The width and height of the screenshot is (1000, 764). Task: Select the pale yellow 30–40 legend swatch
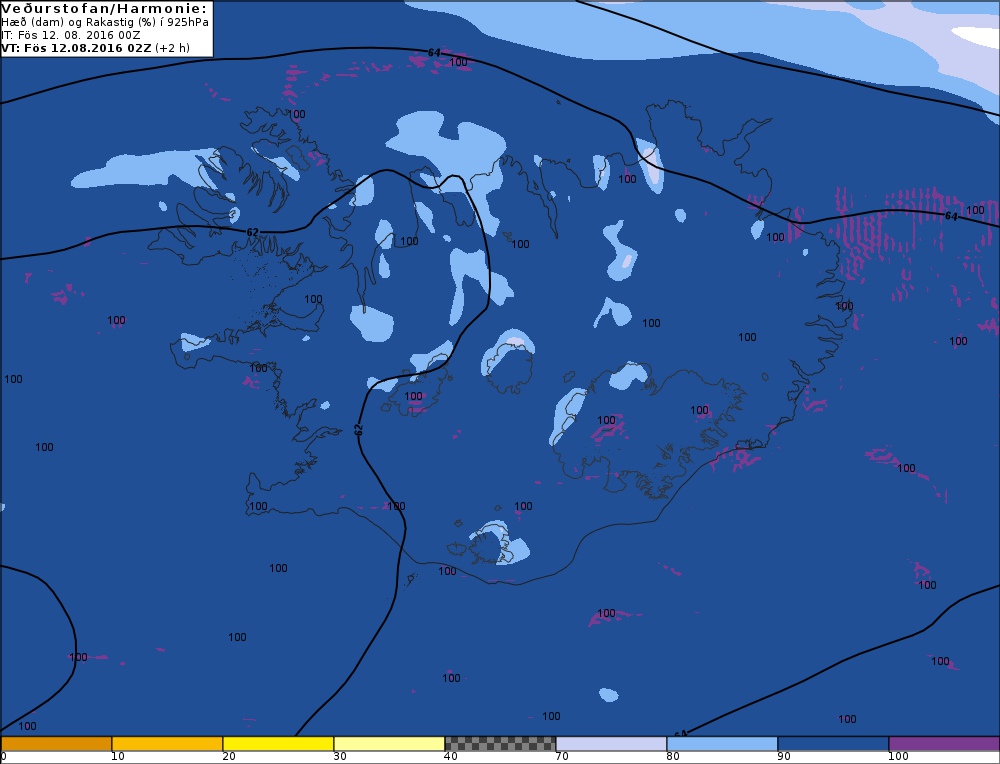(389, 744)
